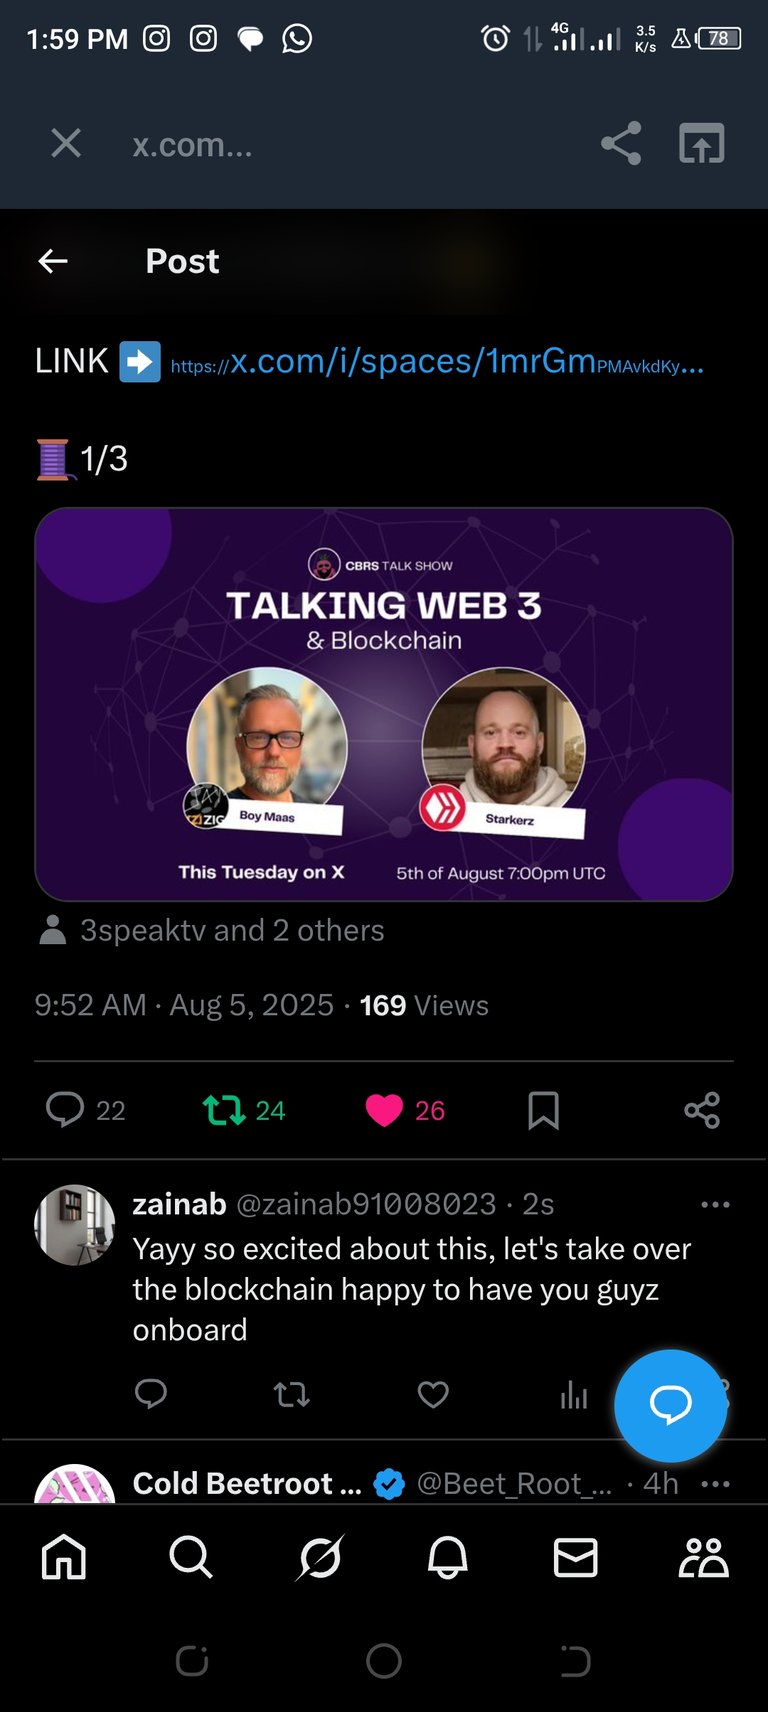Open zainab's profile picture
Screen dimensions: 768x1712
point(75,1225)
